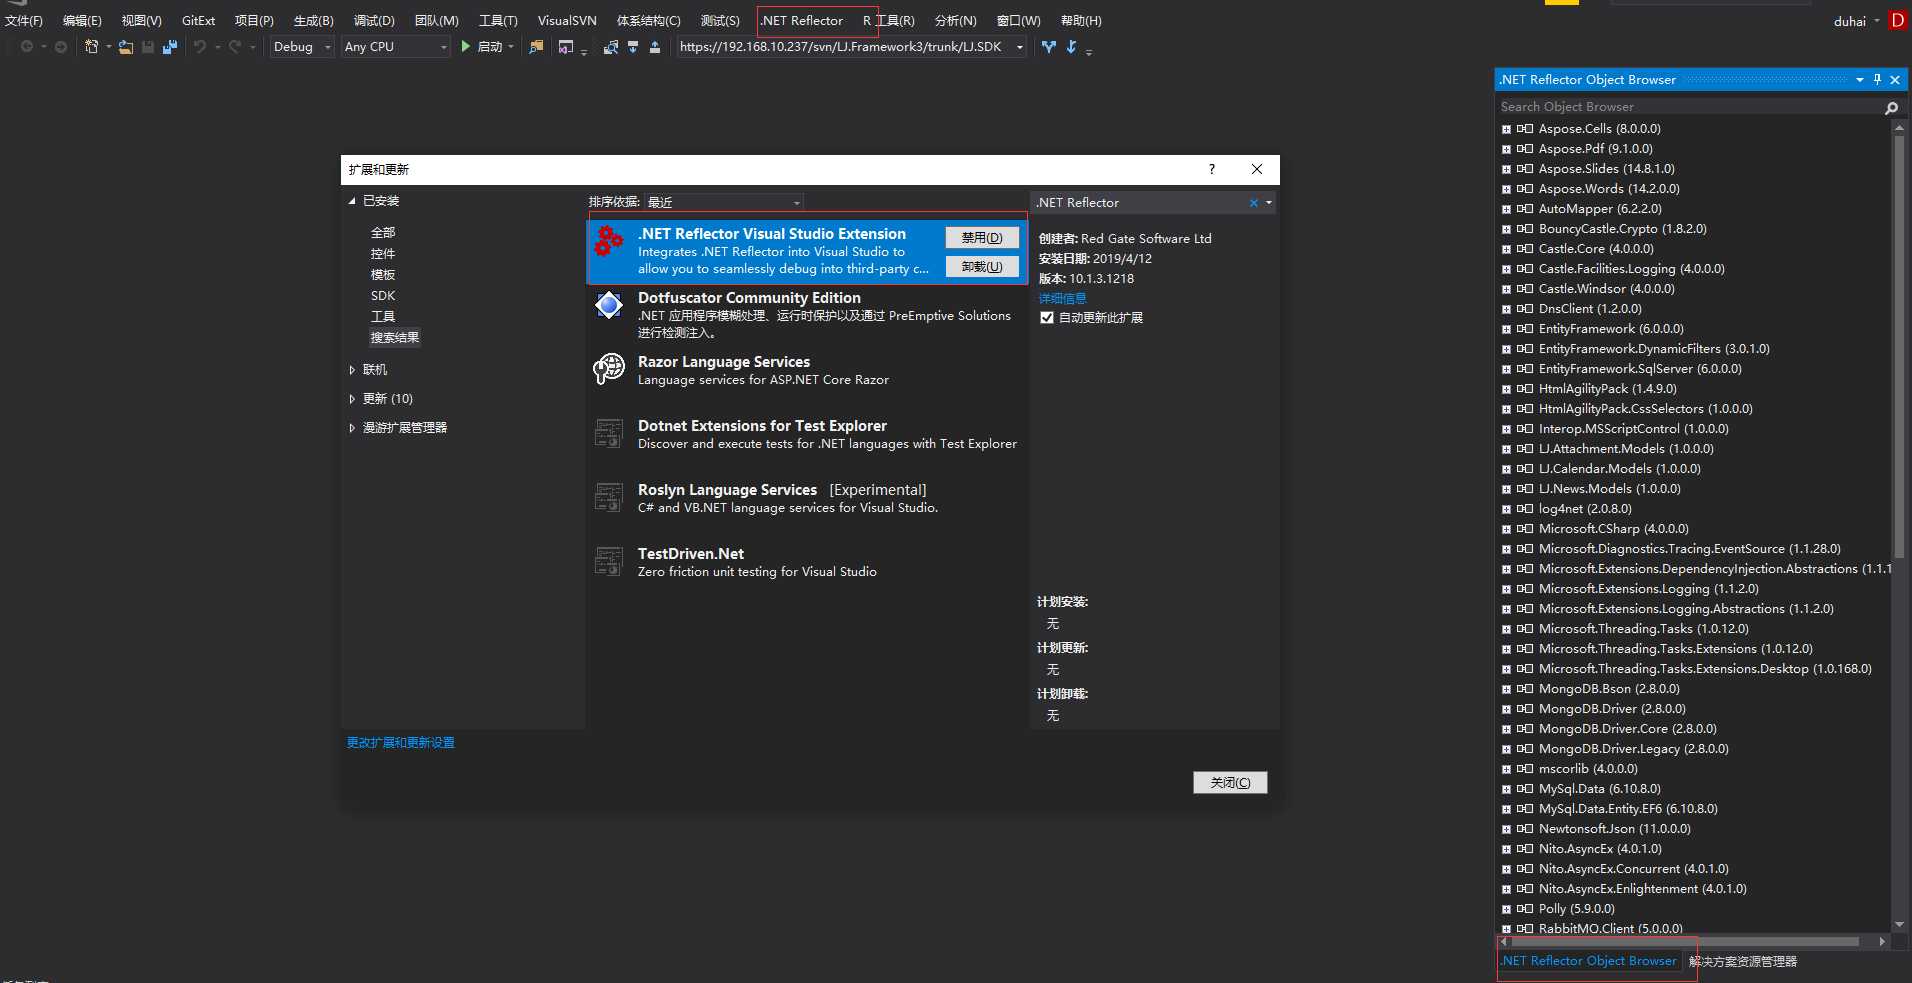
Task: Select the 全部 (All) category
Action: [x=383, y=233]
